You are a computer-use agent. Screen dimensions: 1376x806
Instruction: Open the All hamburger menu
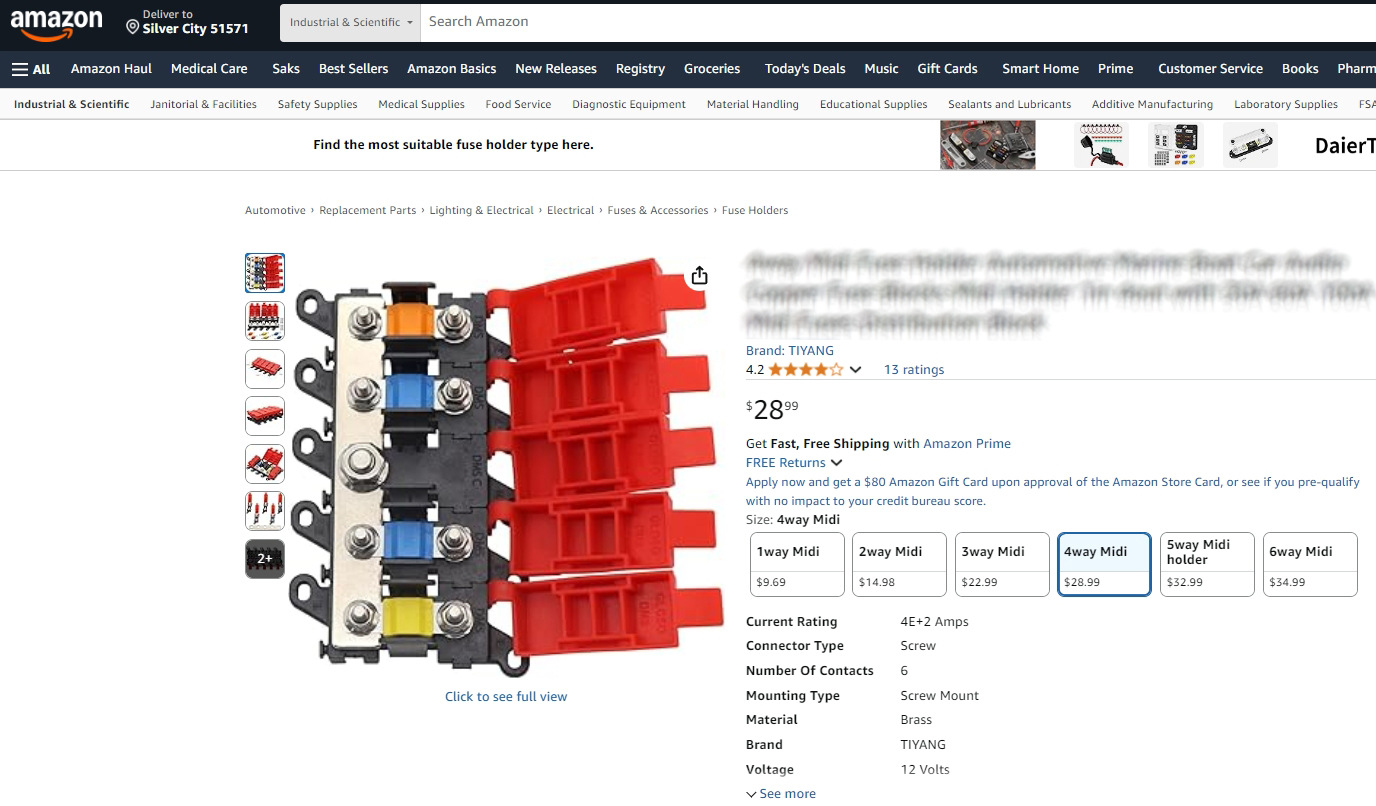coord(31,69)
